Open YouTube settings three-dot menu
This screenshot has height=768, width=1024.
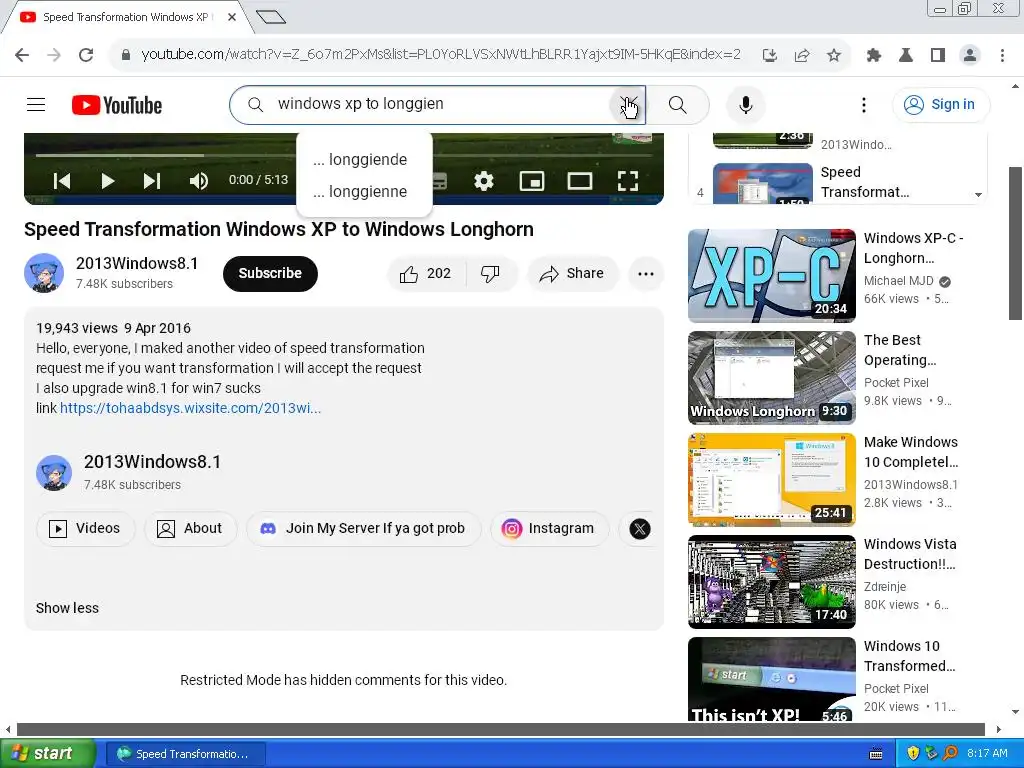[863, 104]
